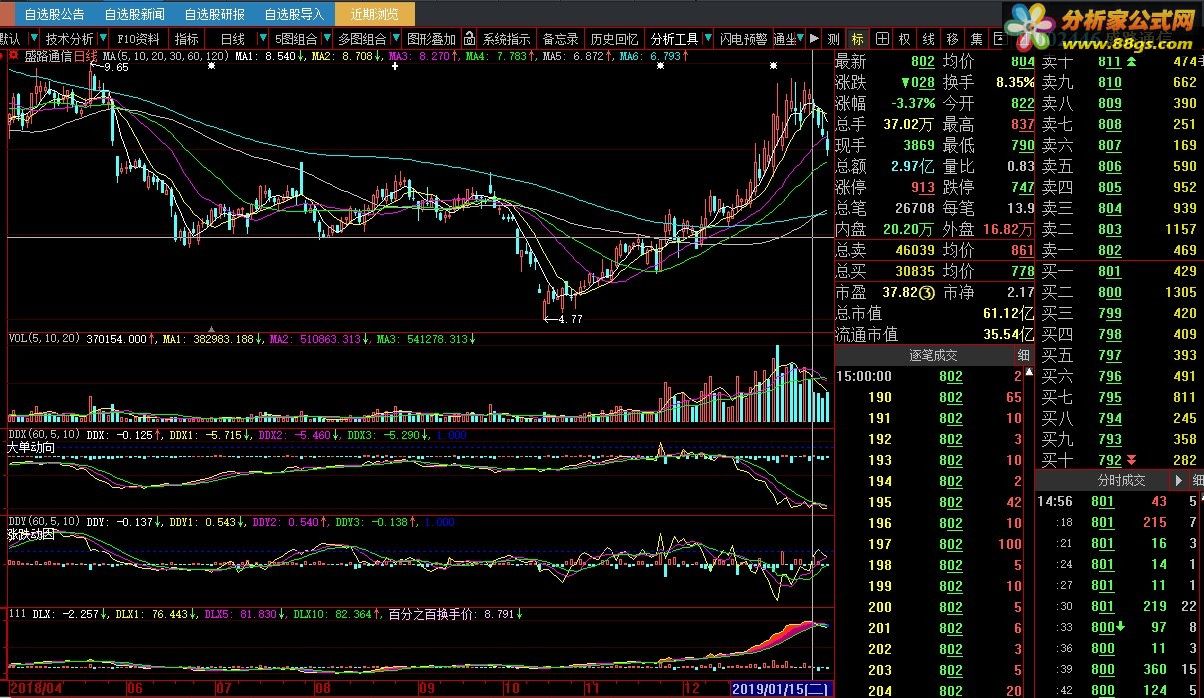Click the DDY(60,5,10) indicator label
Image resolution: width=1204 pixels, height=698 pixels.
click(45, 521)
